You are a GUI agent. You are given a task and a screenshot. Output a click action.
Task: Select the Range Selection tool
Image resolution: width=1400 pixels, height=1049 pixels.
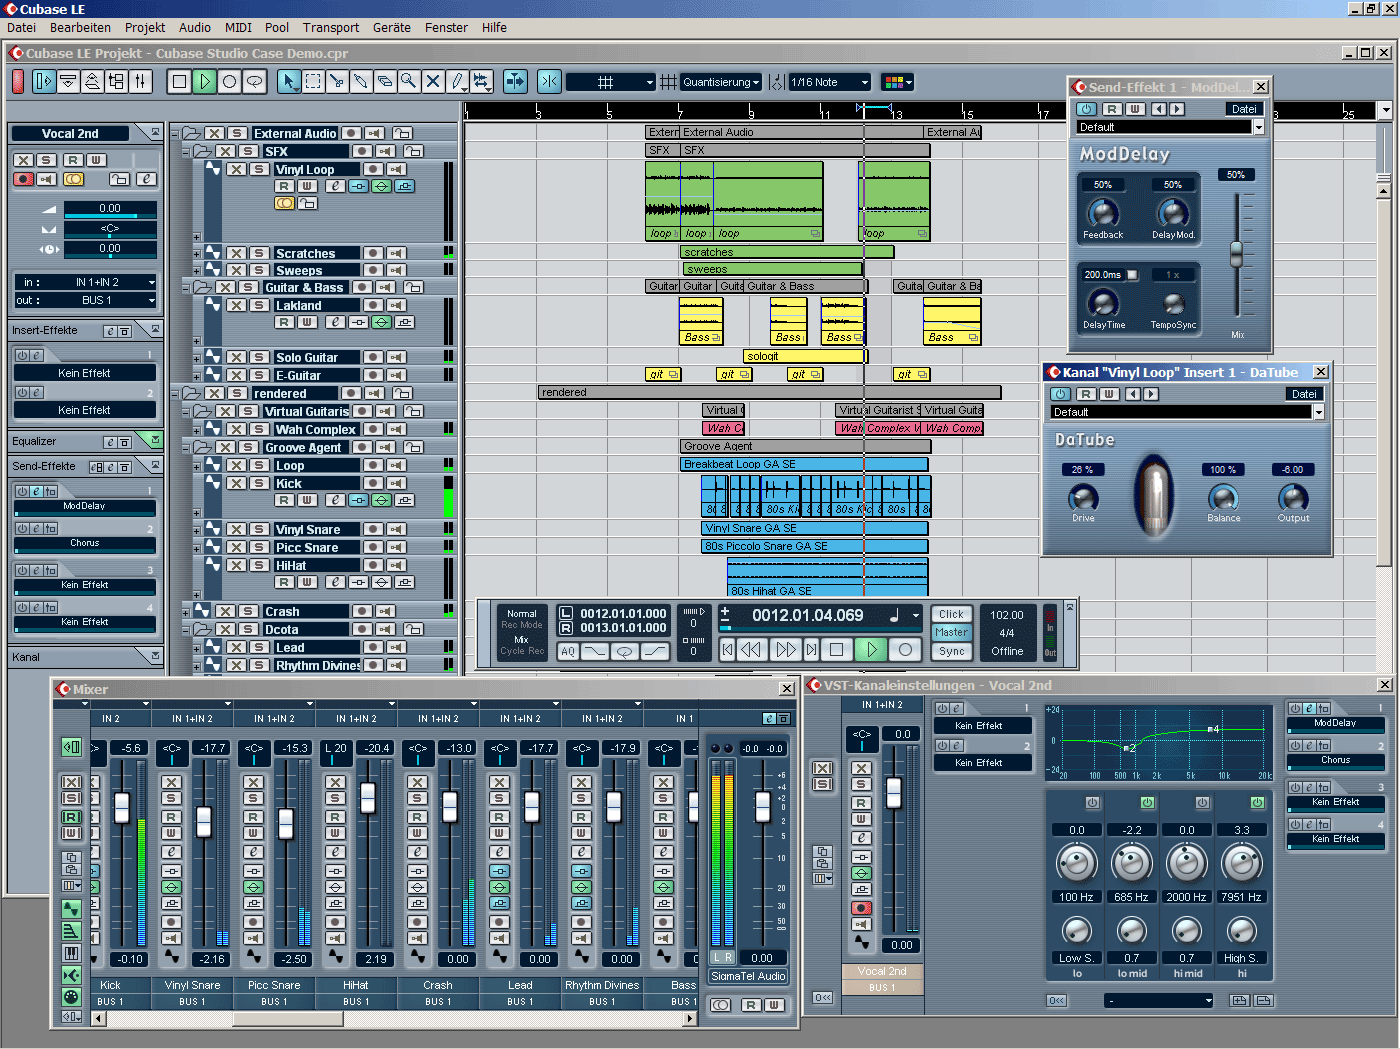313,82
